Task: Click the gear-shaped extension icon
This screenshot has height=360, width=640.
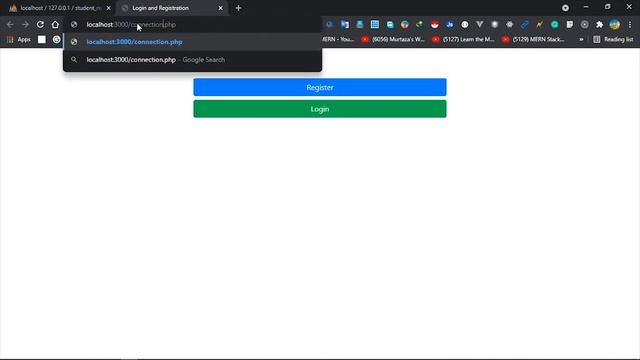Action: pyautogui.click(x=510, y=24)
